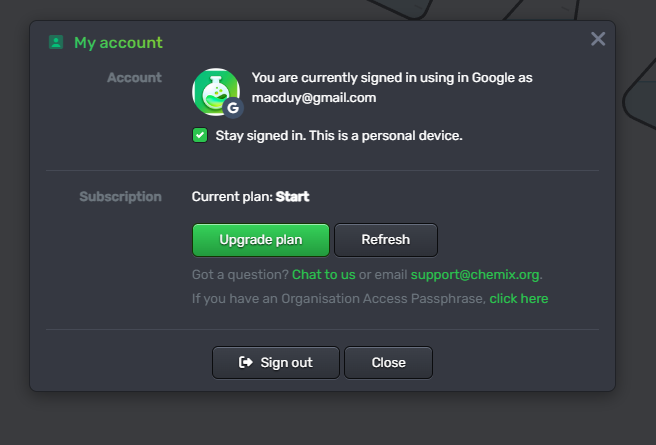
Task: Click the sign out arrow icon
Action: click(x=246, y=362)
